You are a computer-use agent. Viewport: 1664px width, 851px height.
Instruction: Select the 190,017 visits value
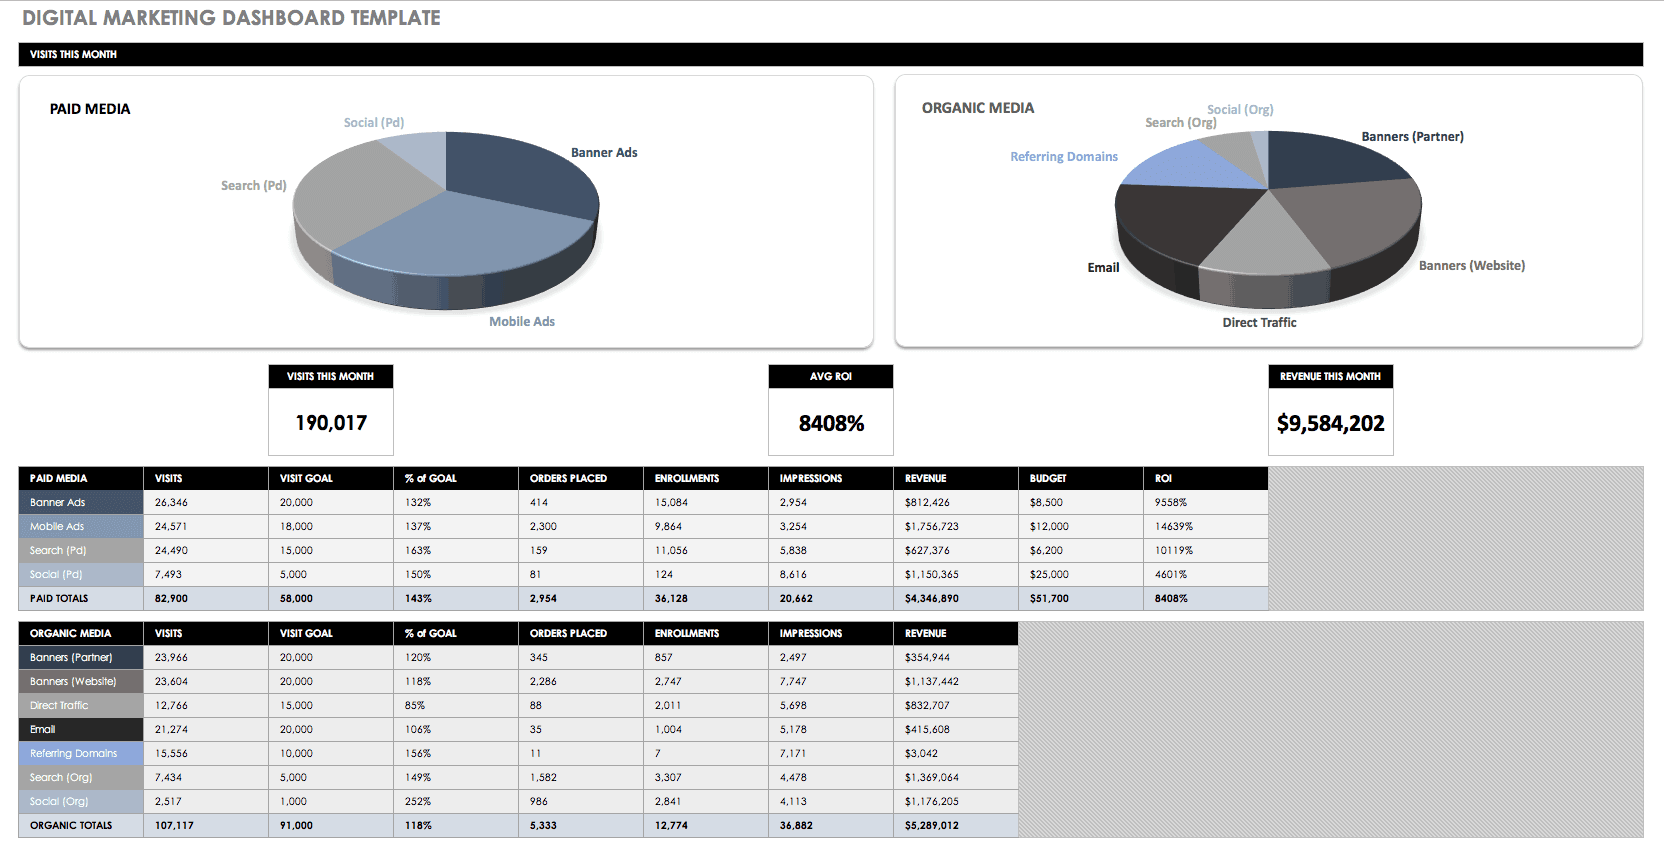pos(331,423)
